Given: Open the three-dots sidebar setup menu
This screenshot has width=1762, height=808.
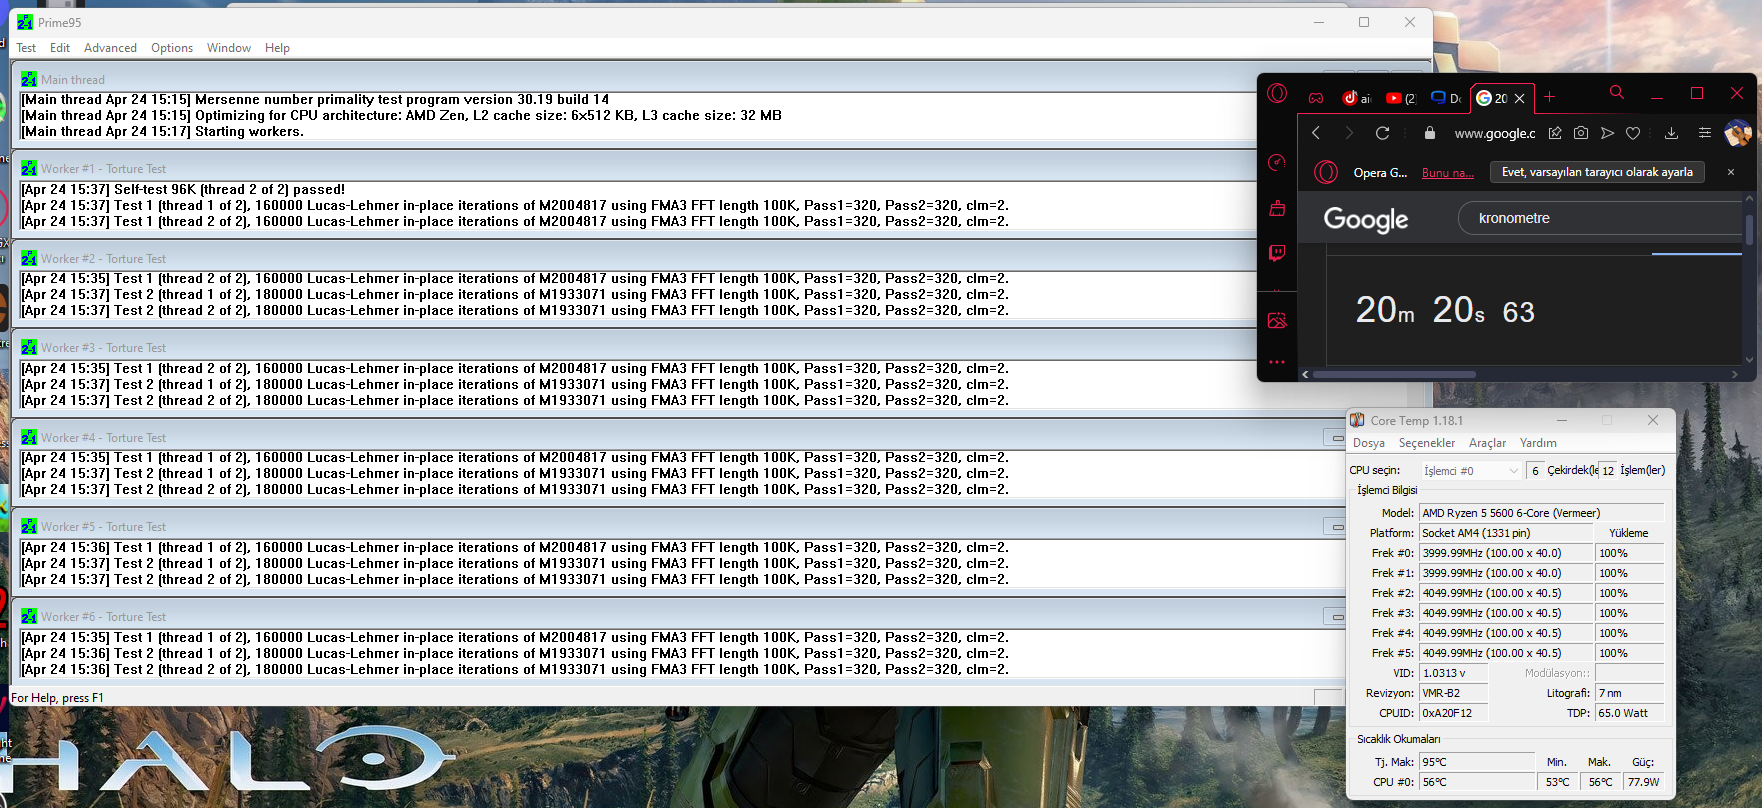Looking at the screenshot, I should (1277, 362).
